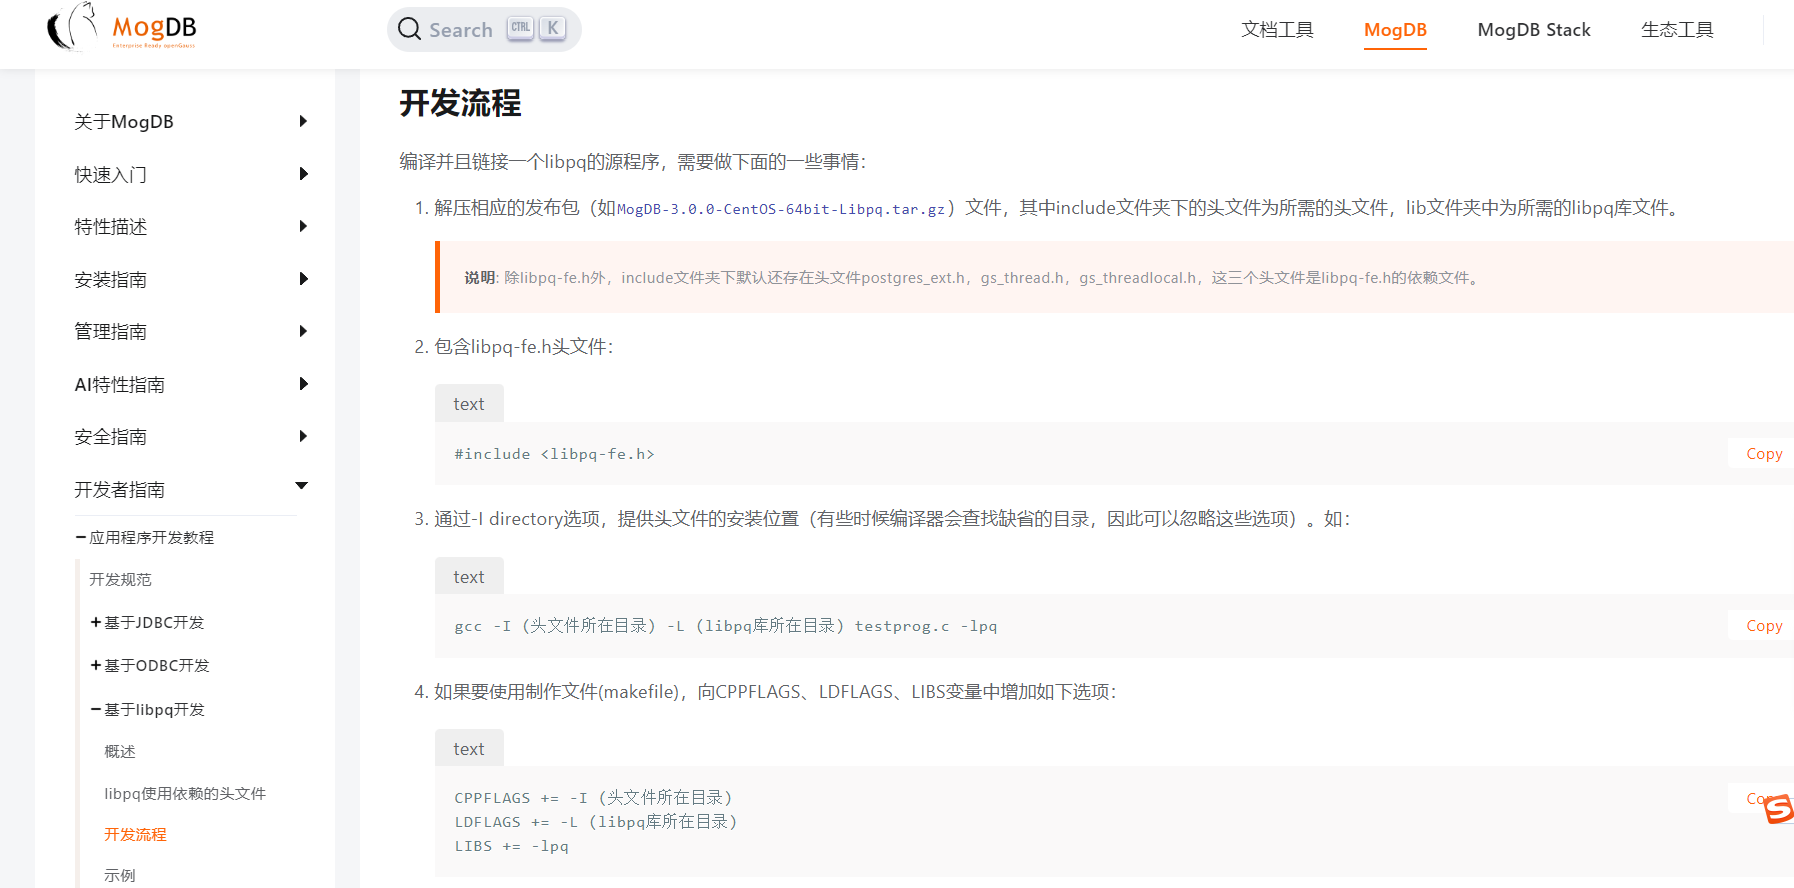Expand the 关于MogDB section arrow
Image resolution: width=1794 pixels, height=888 pixels.
click(303, 121)
